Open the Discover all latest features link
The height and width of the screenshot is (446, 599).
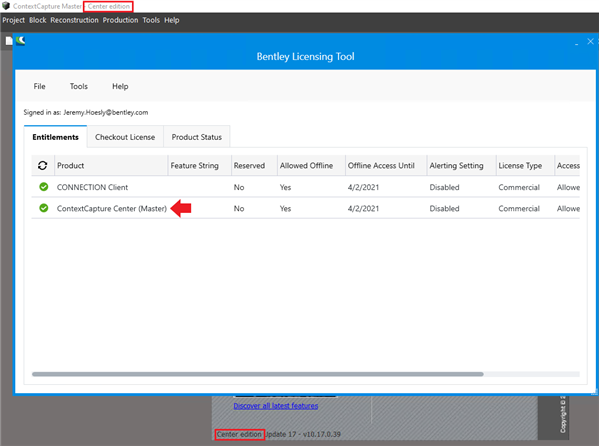tap(275, 406)
